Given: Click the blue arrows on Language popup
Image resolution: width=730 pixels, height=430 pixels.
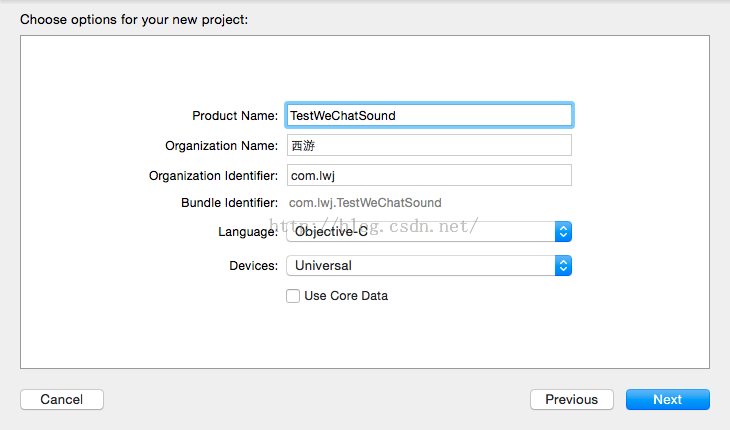Looking at the screenshot, I should 564,232.
